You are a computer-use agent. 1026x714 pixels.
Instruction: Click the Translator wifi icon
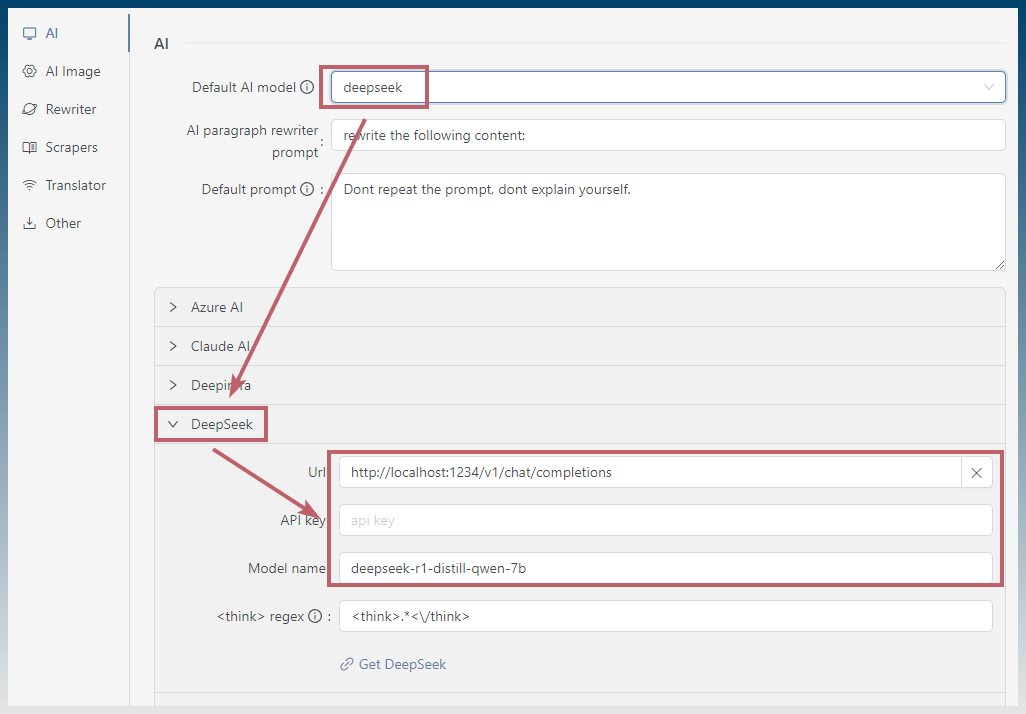click(x=29, y=185)
